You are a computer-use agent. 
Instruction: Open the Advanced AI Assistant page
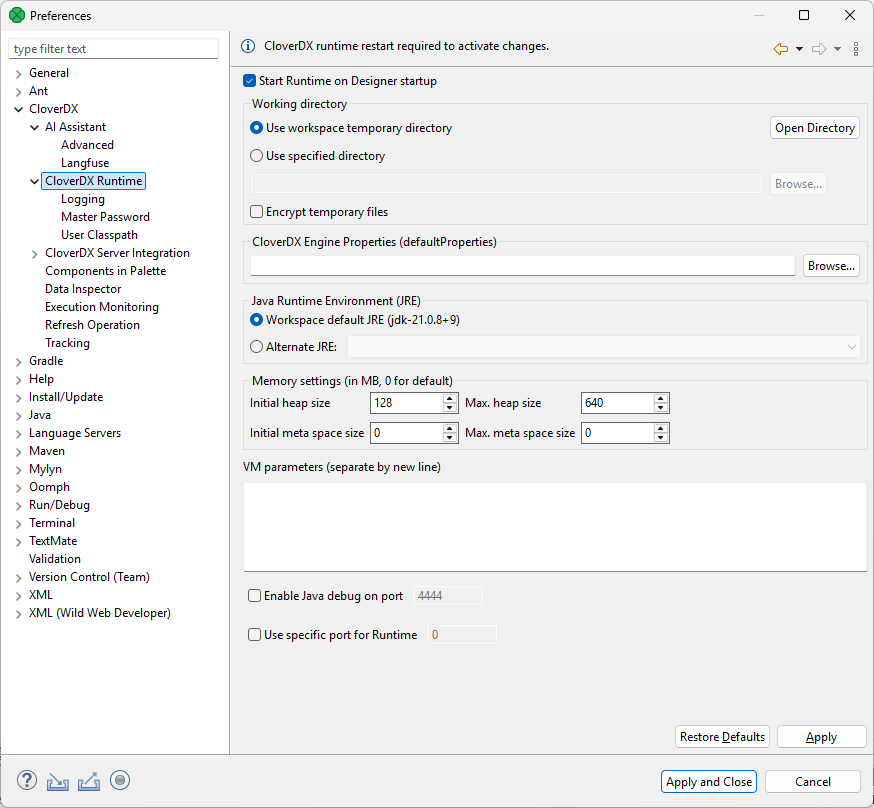88,145
